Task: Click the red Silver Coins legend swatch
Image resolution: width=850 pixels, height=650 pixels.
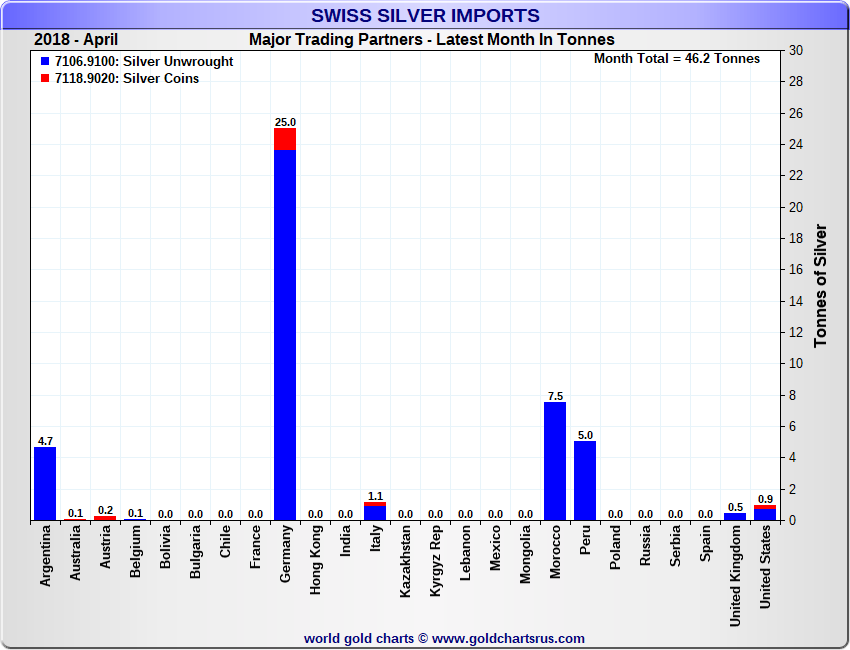Action: [x=46, y=79]
